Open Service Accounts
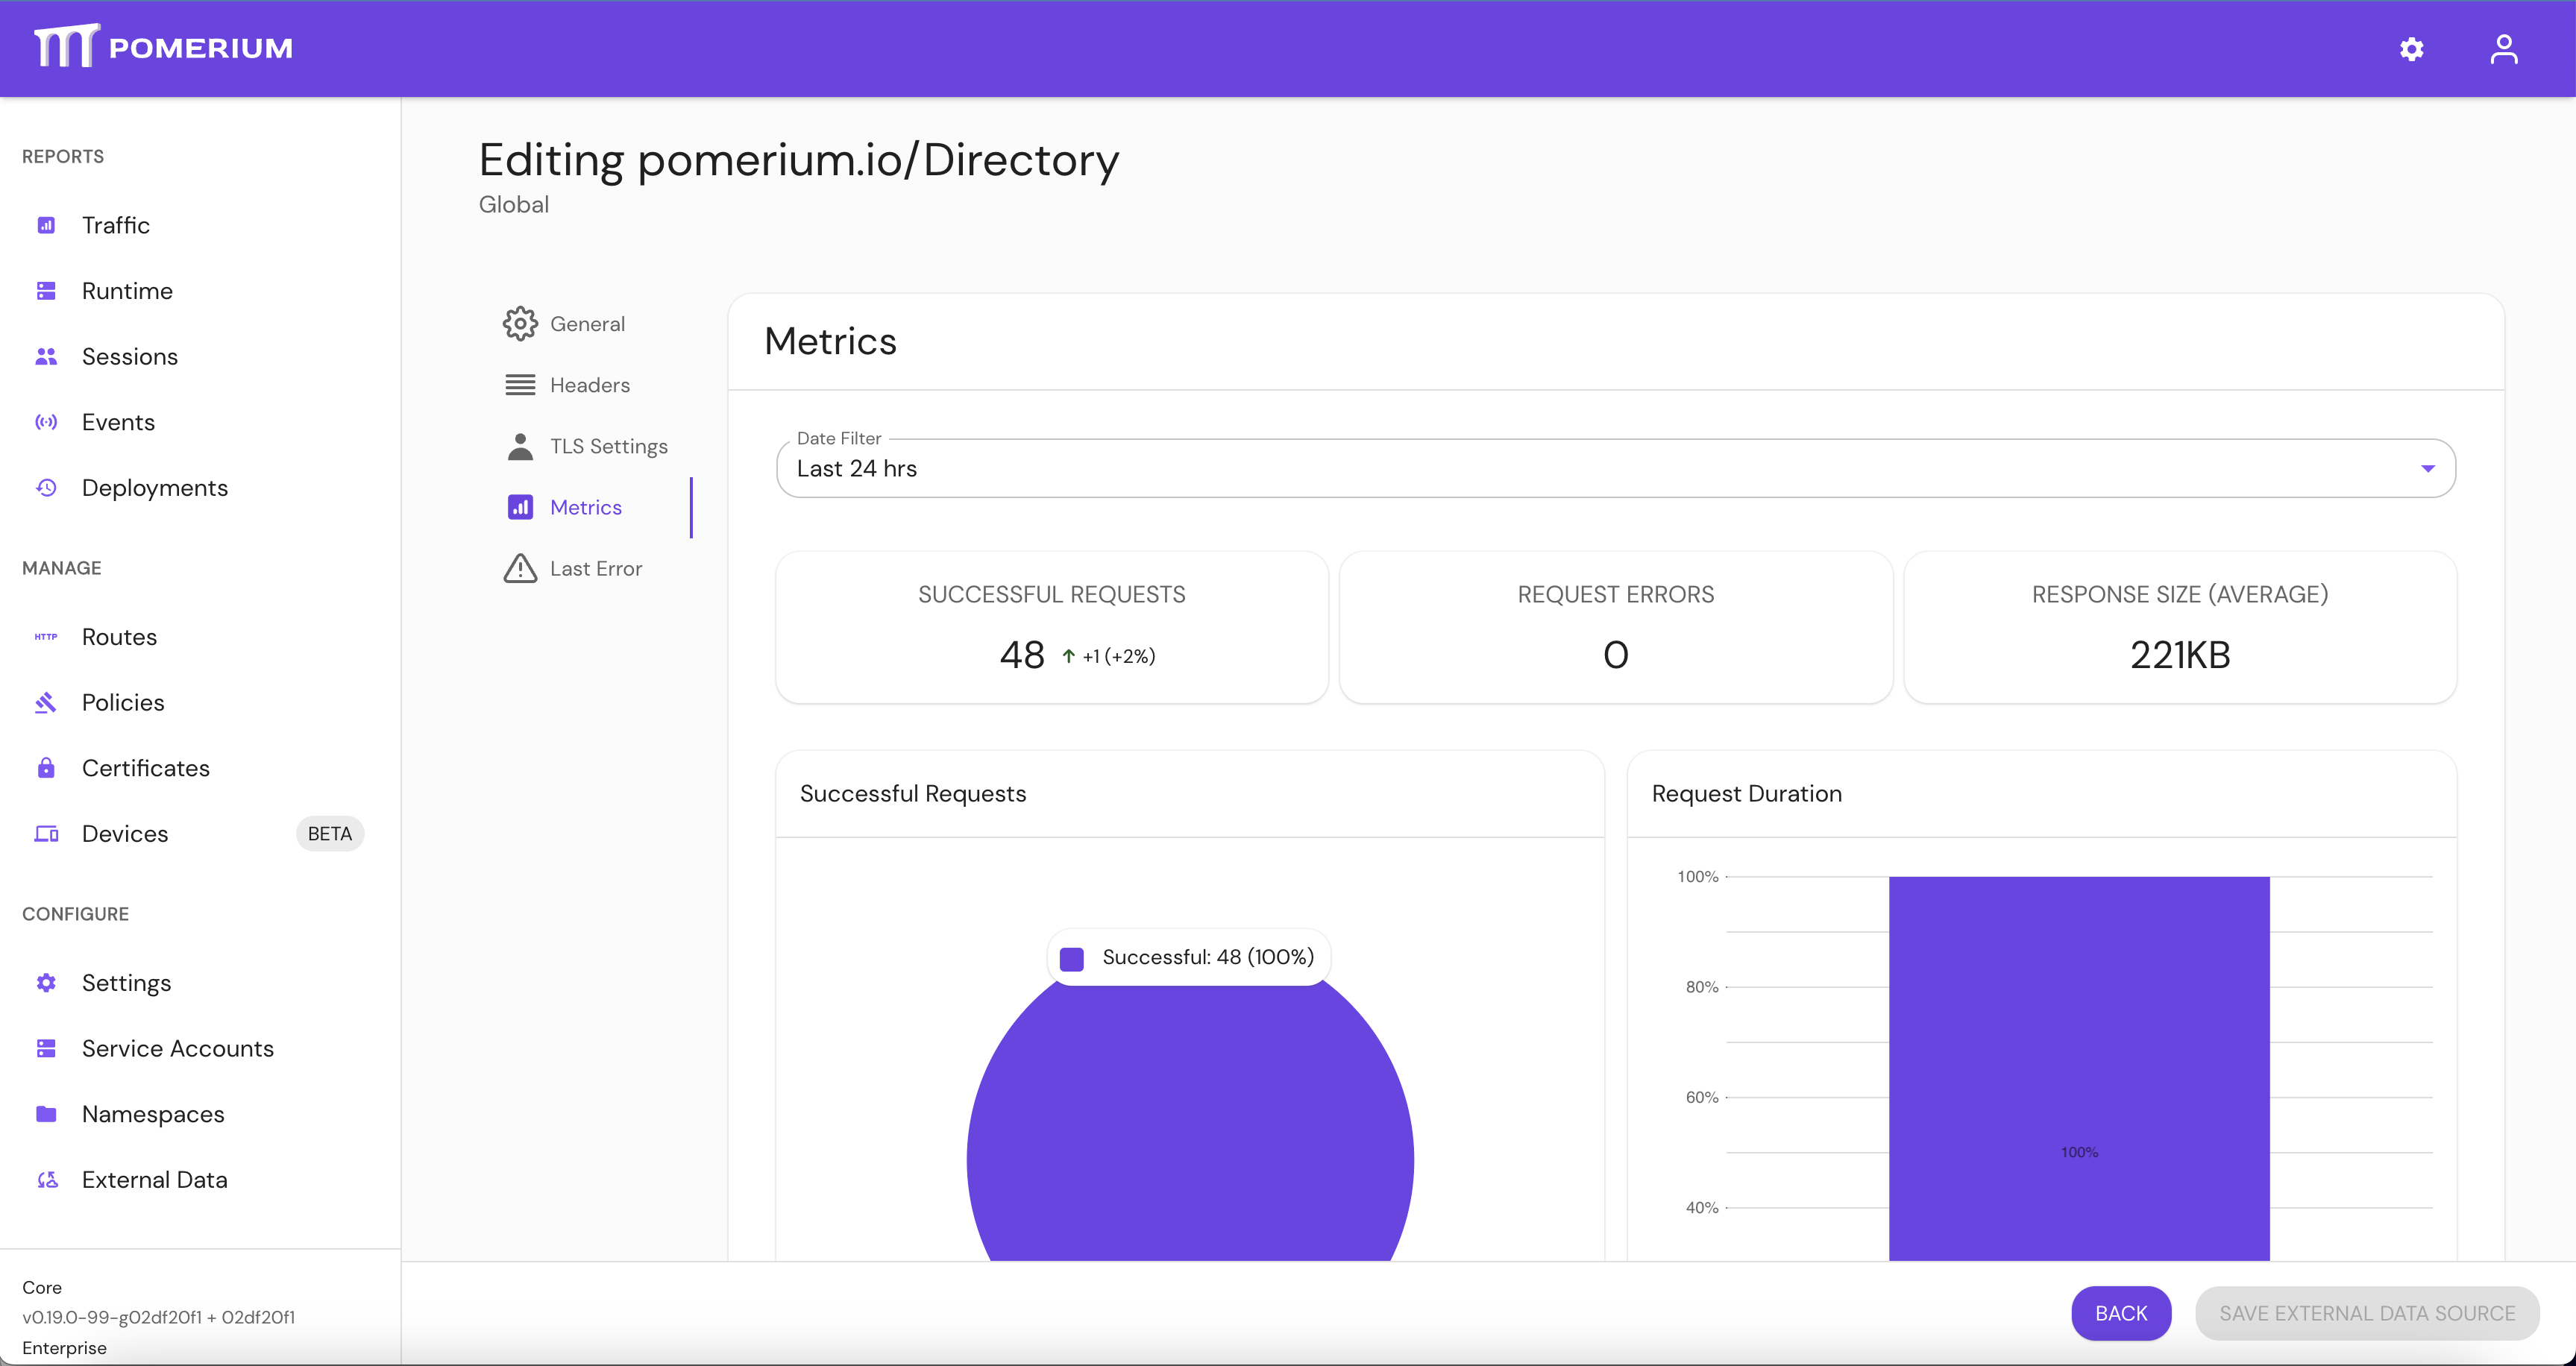 click(177, 1048)
